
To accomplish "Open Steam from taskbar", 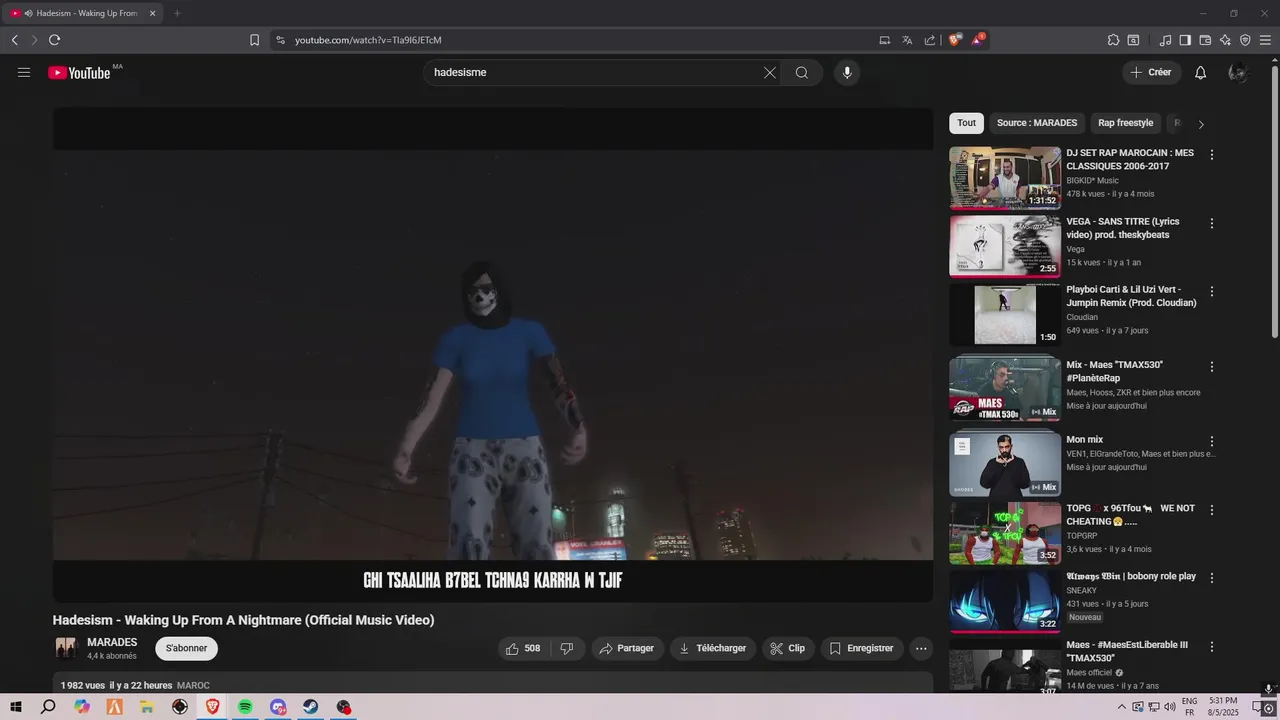I will [x=311, y=707].
